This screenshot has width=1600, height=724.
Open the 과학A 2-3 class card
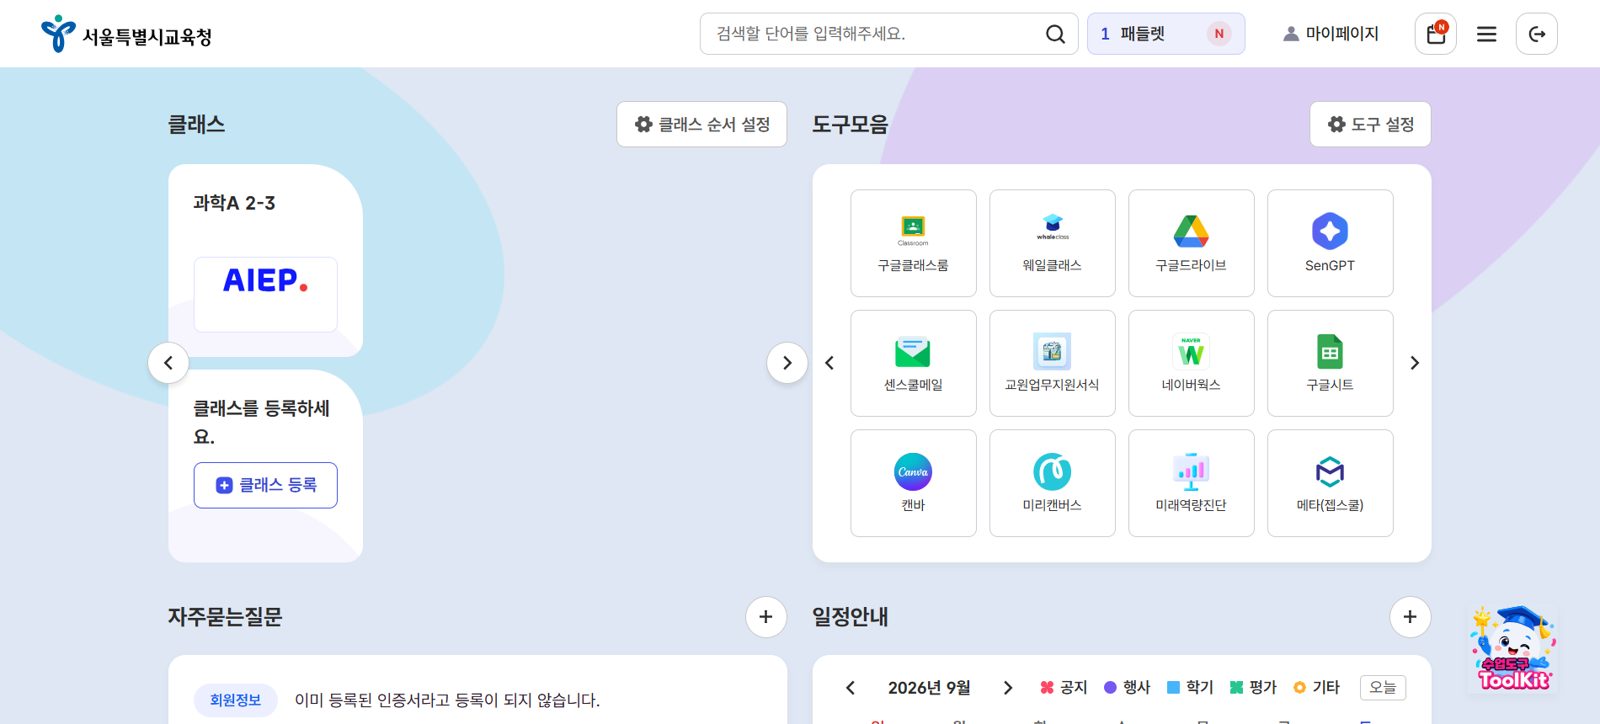265,260
